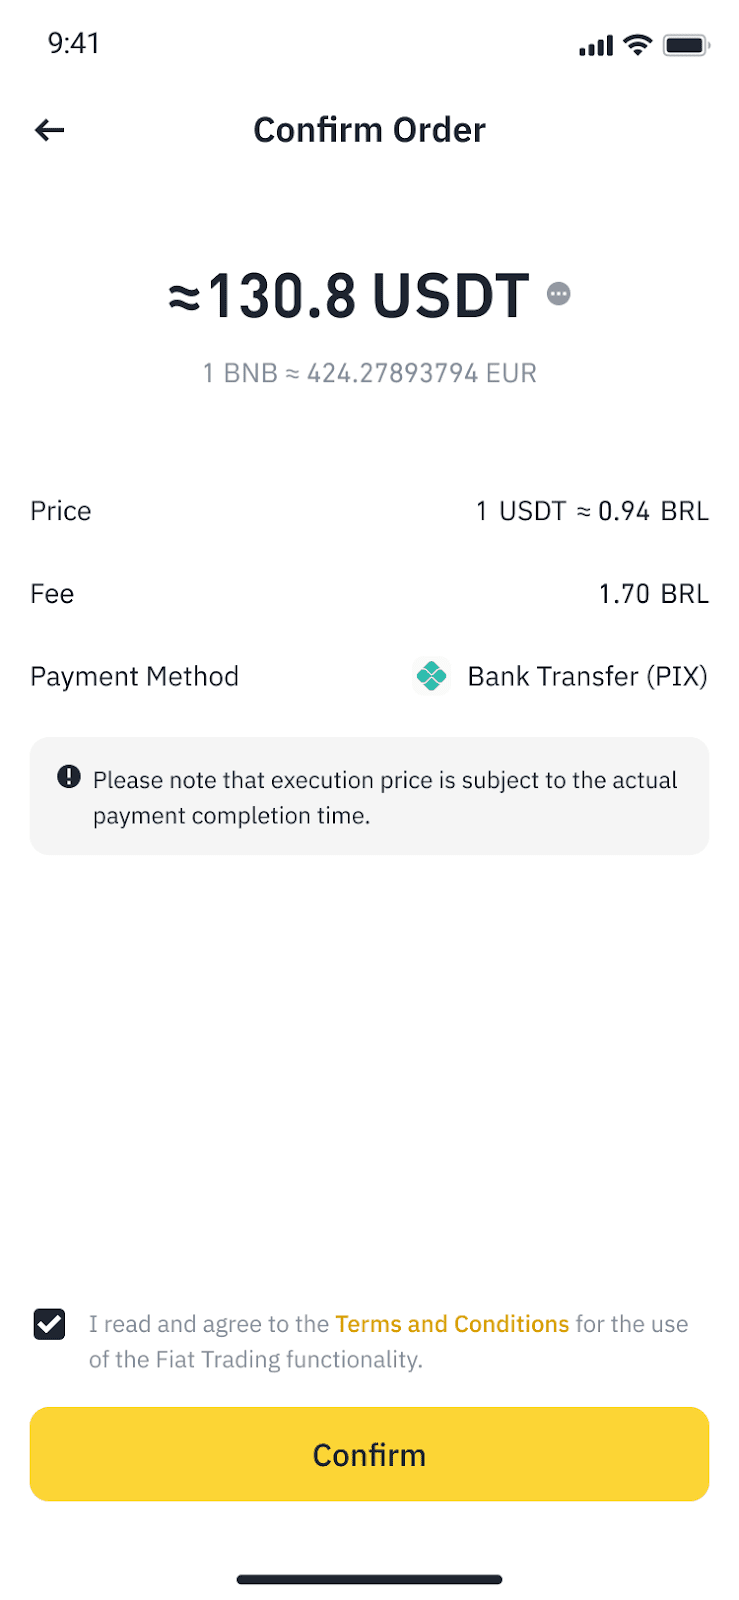Tap the exclamation warning icon in notice

[x=68, y=777]
